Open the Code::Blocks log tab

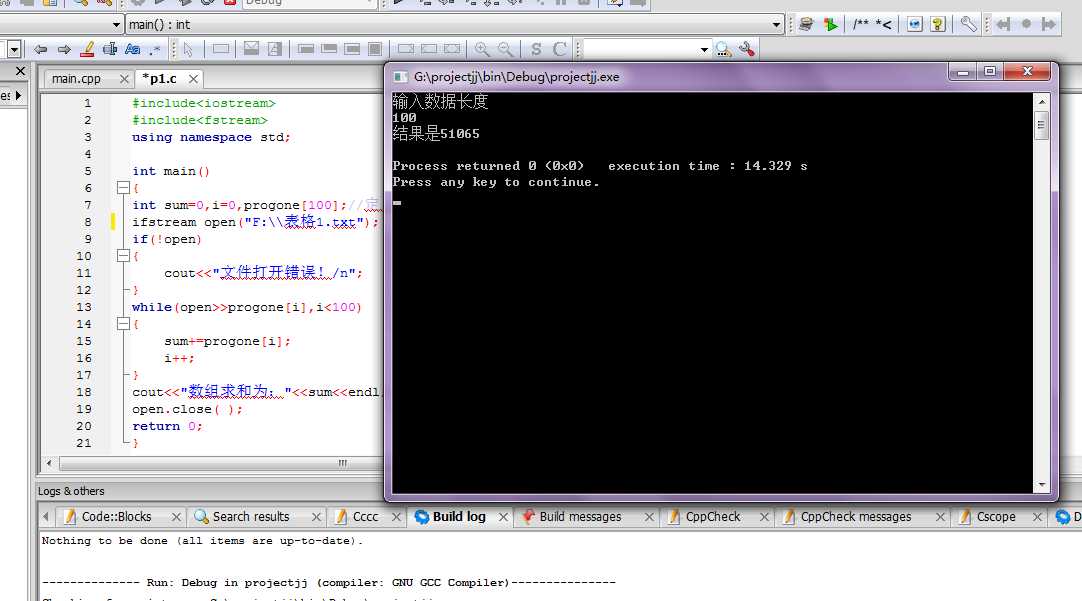pos(116,517)
